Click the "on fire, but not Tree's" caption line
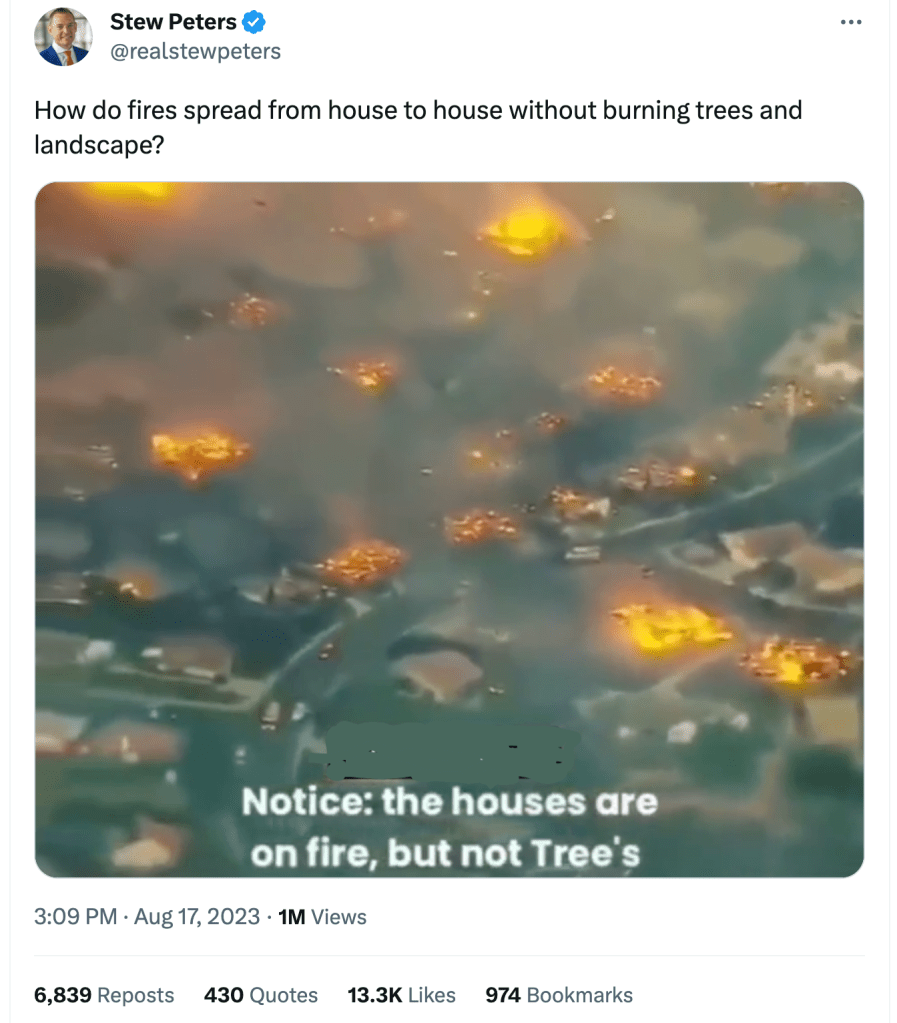 tap(445, 853)
